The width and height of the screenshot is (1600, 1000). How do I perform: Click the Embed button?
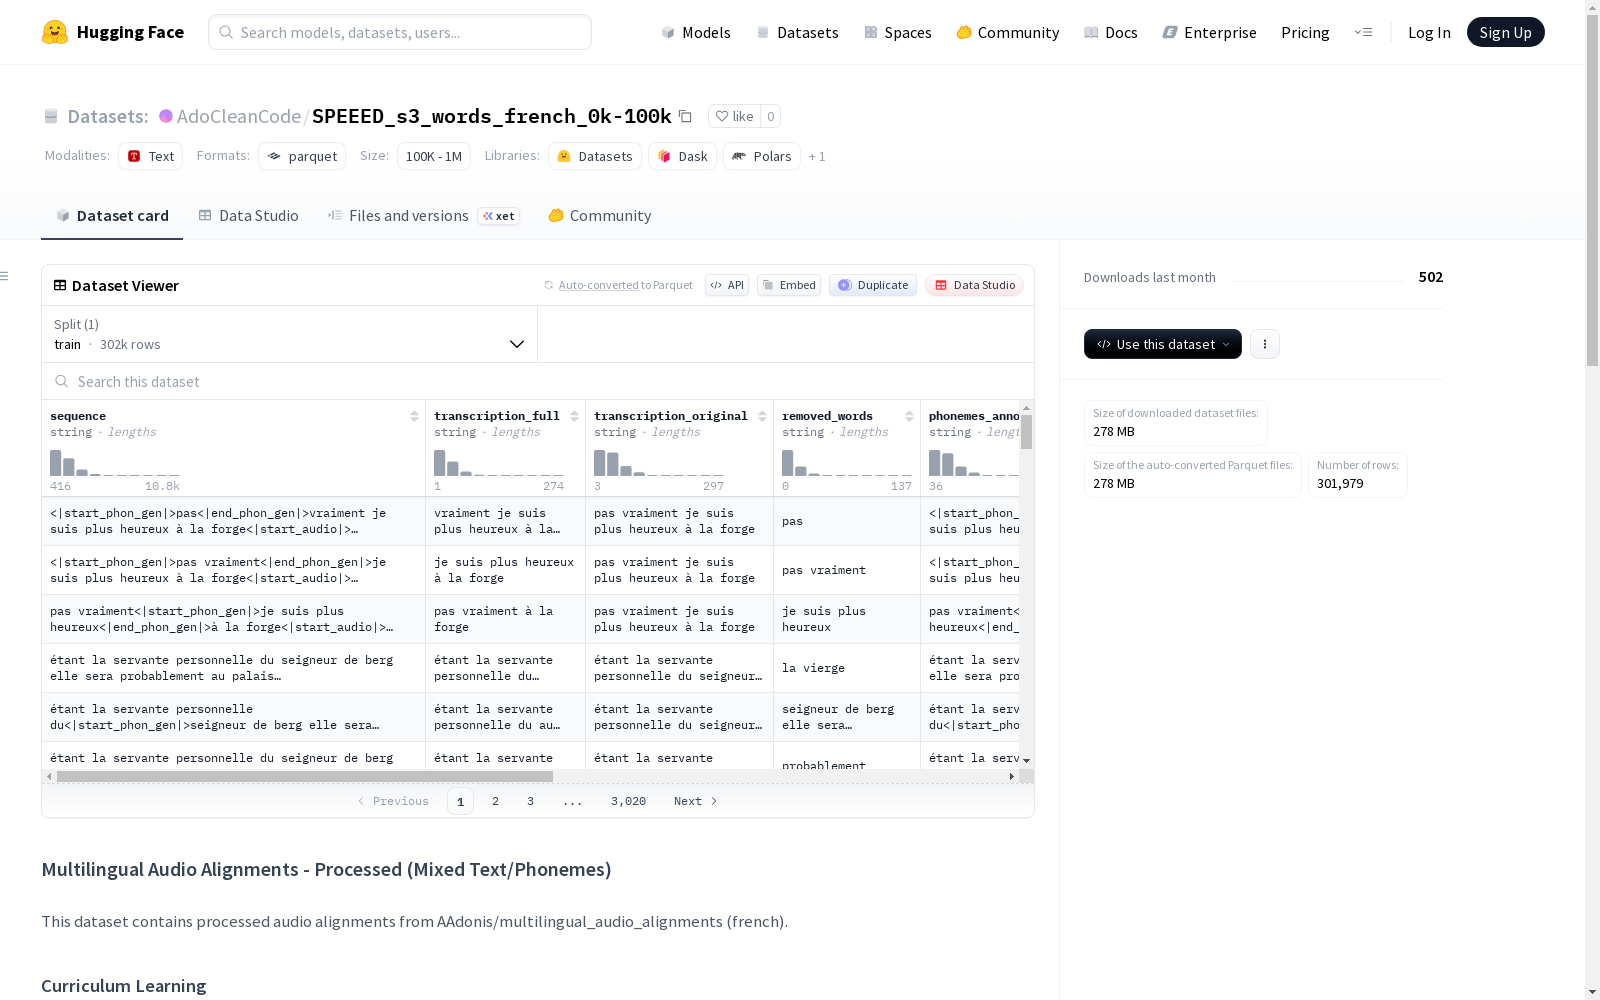click(x=789, y=285)
